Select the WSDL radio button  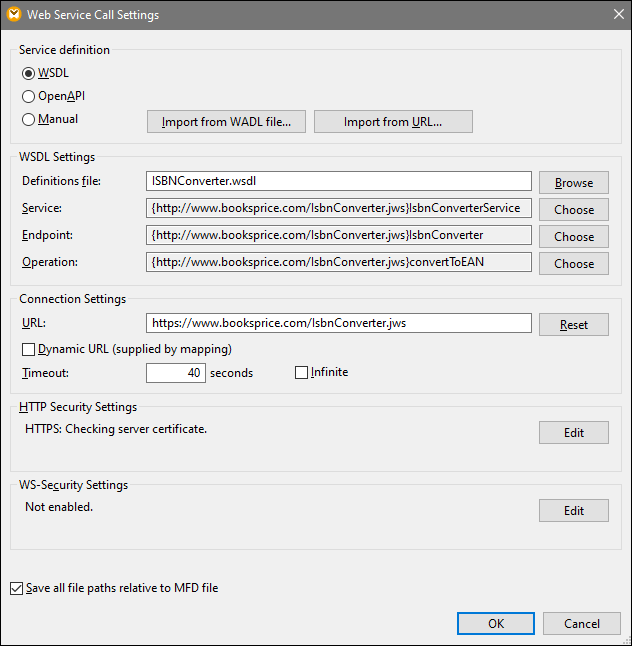point(29,73)
